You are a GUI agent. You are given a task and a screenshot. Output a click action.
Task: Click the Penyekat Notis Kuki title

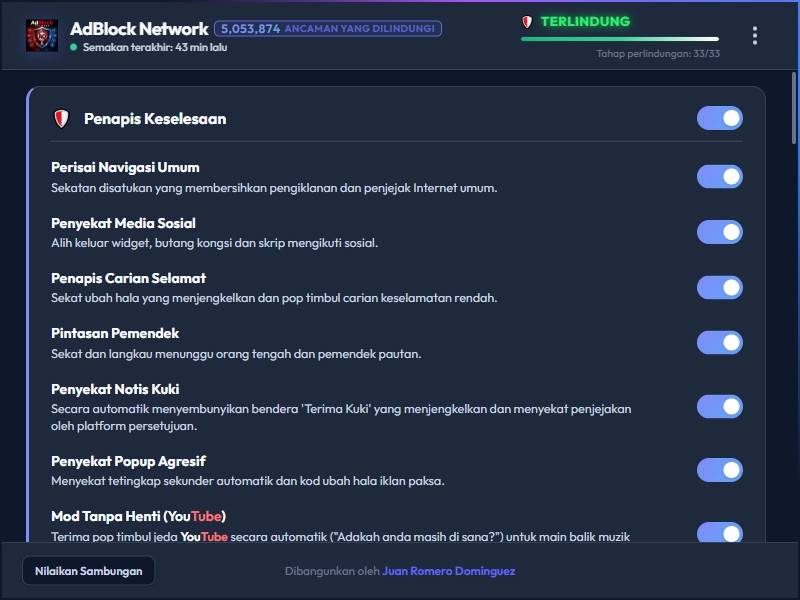coord(115,389)
